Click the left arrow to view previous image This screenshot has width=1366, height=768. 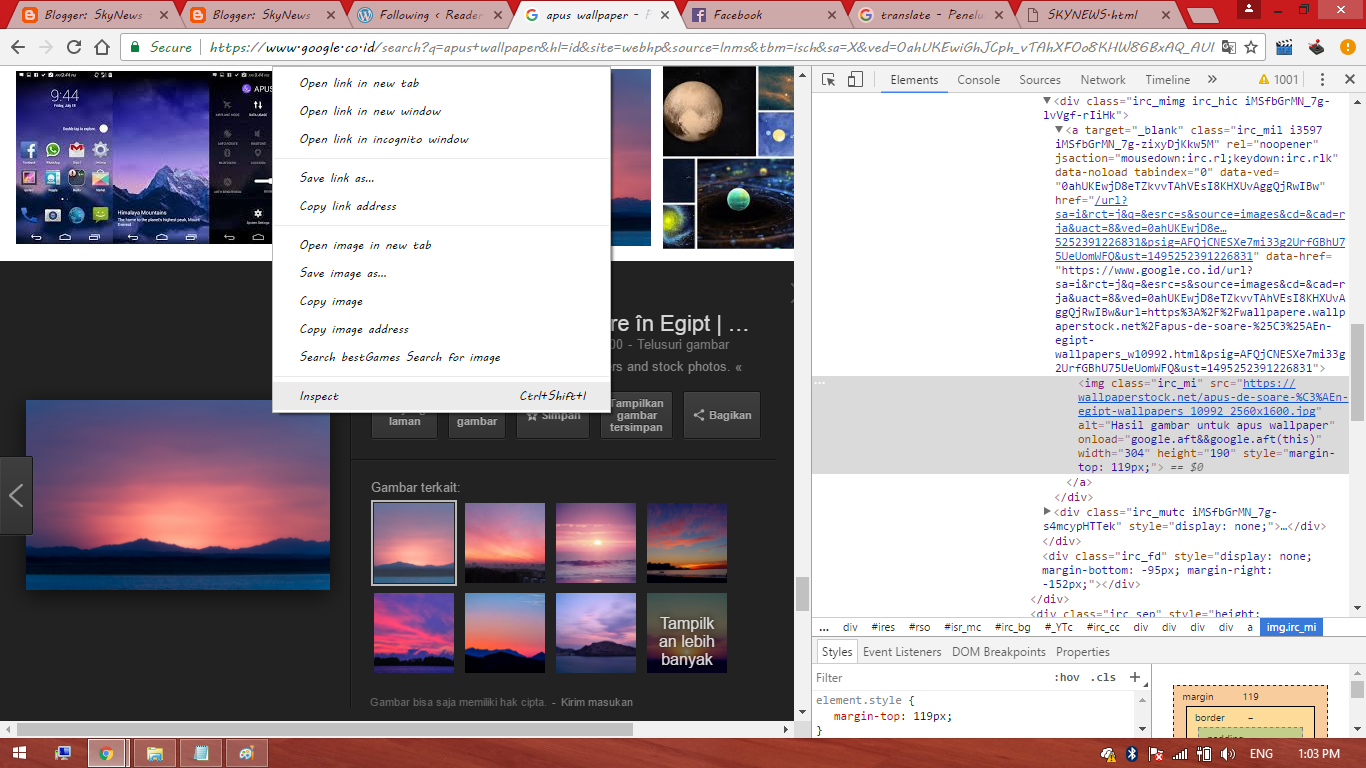[16, 495]
